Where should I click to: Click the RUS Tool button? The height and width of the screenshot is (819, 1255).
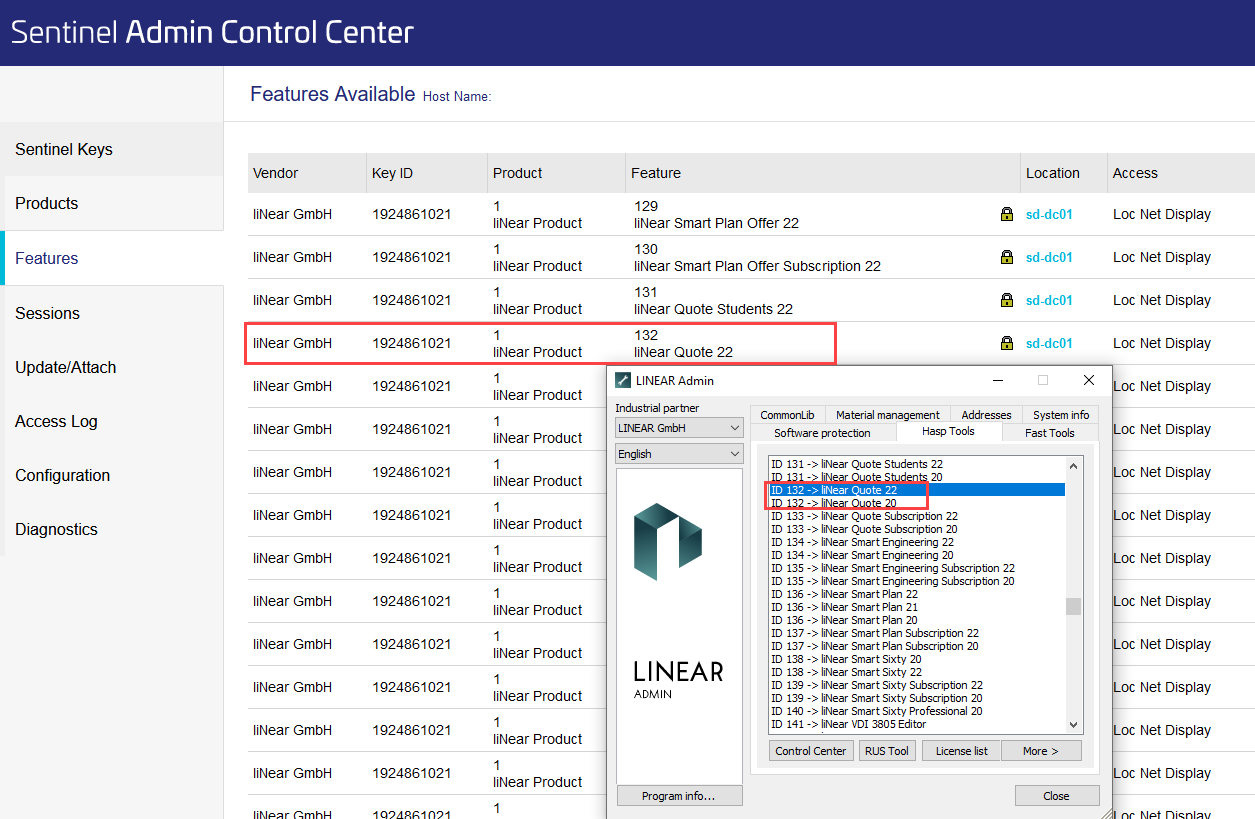pyautogui.click(x=887, y=750)
